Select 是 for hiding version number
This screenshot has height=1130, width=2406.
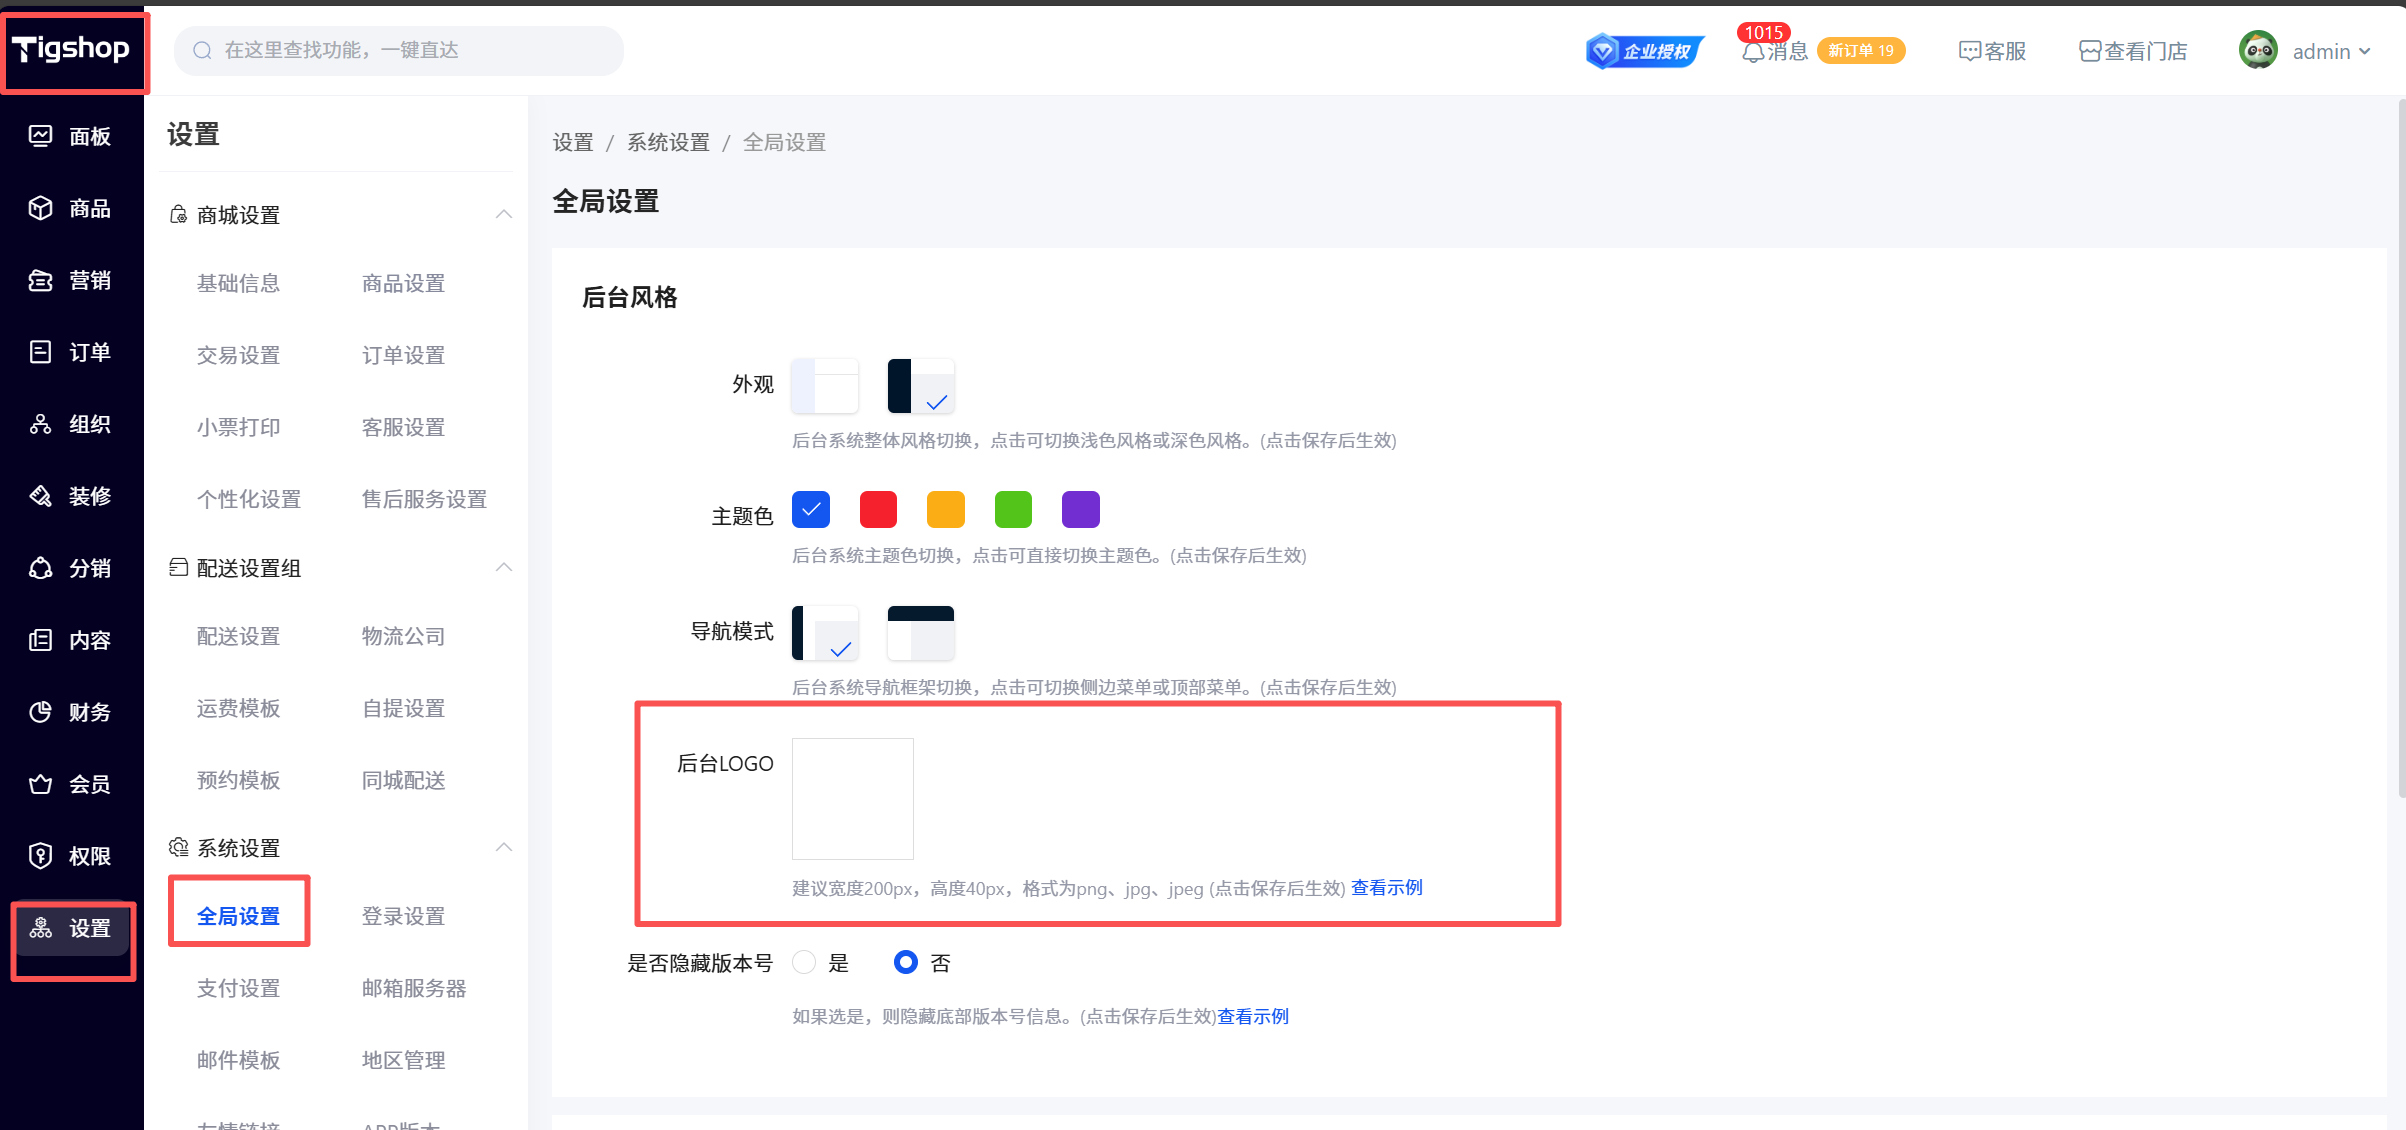click(x=804, y=963)
